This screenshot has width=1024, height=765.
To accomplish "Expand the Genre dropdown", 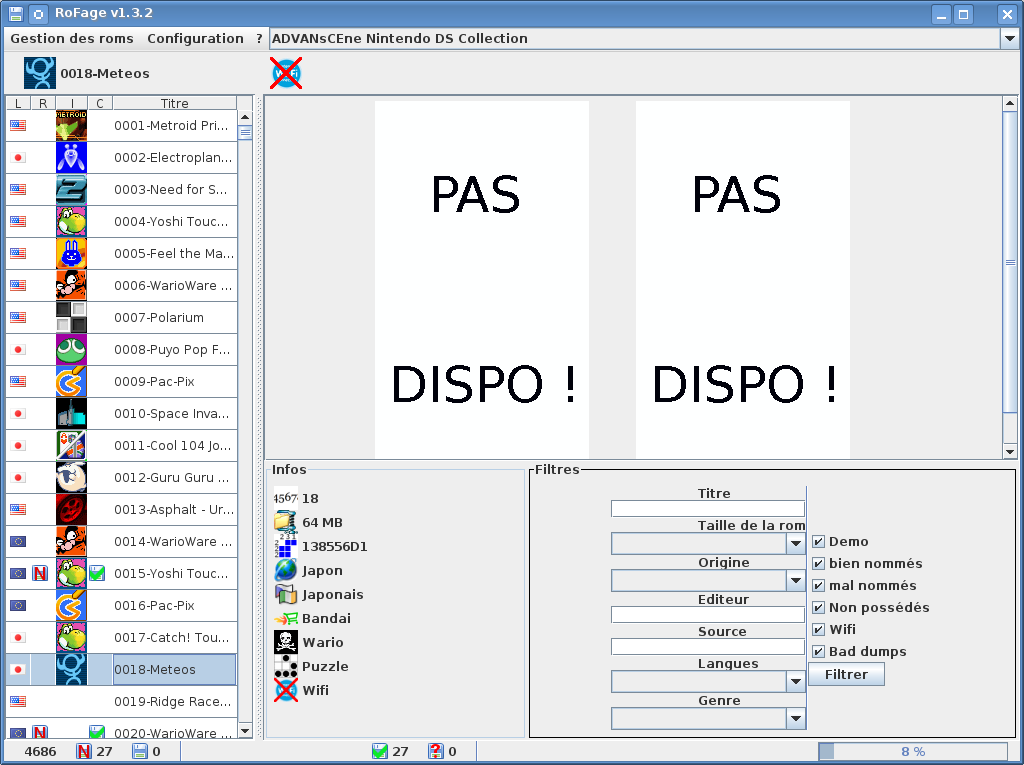I will 795,719.
